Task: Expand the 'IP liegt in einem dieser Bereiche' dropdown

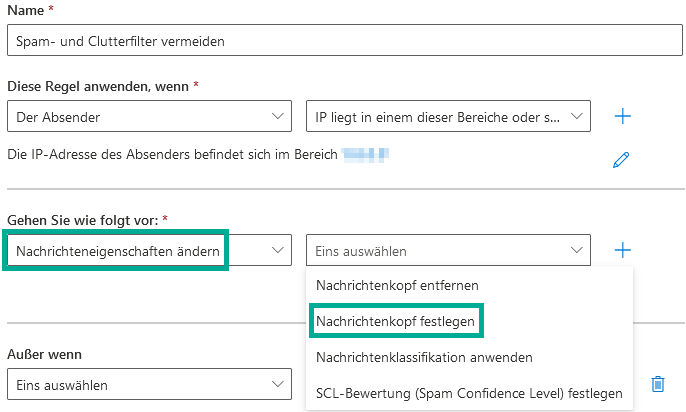Action: (448, 117)
